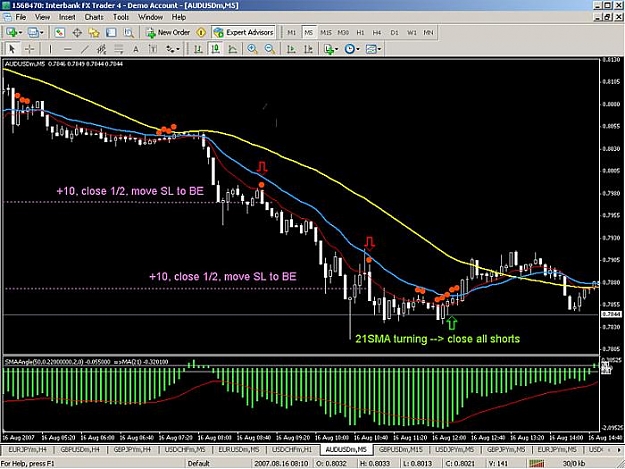Open the Help menu
The width and height of the screenshot is (625, 469).
point(179,17)
